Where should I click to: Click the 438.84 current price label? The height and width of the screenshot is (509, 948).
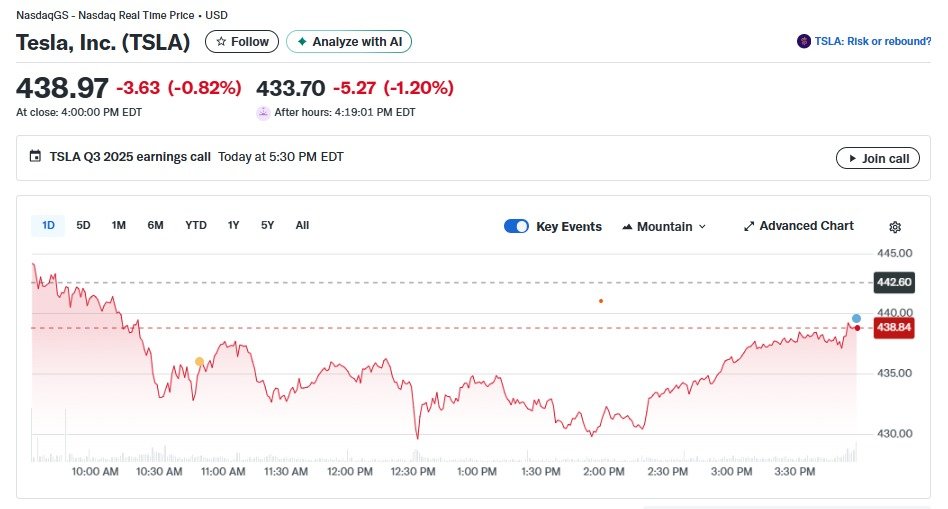click(893, 327)
